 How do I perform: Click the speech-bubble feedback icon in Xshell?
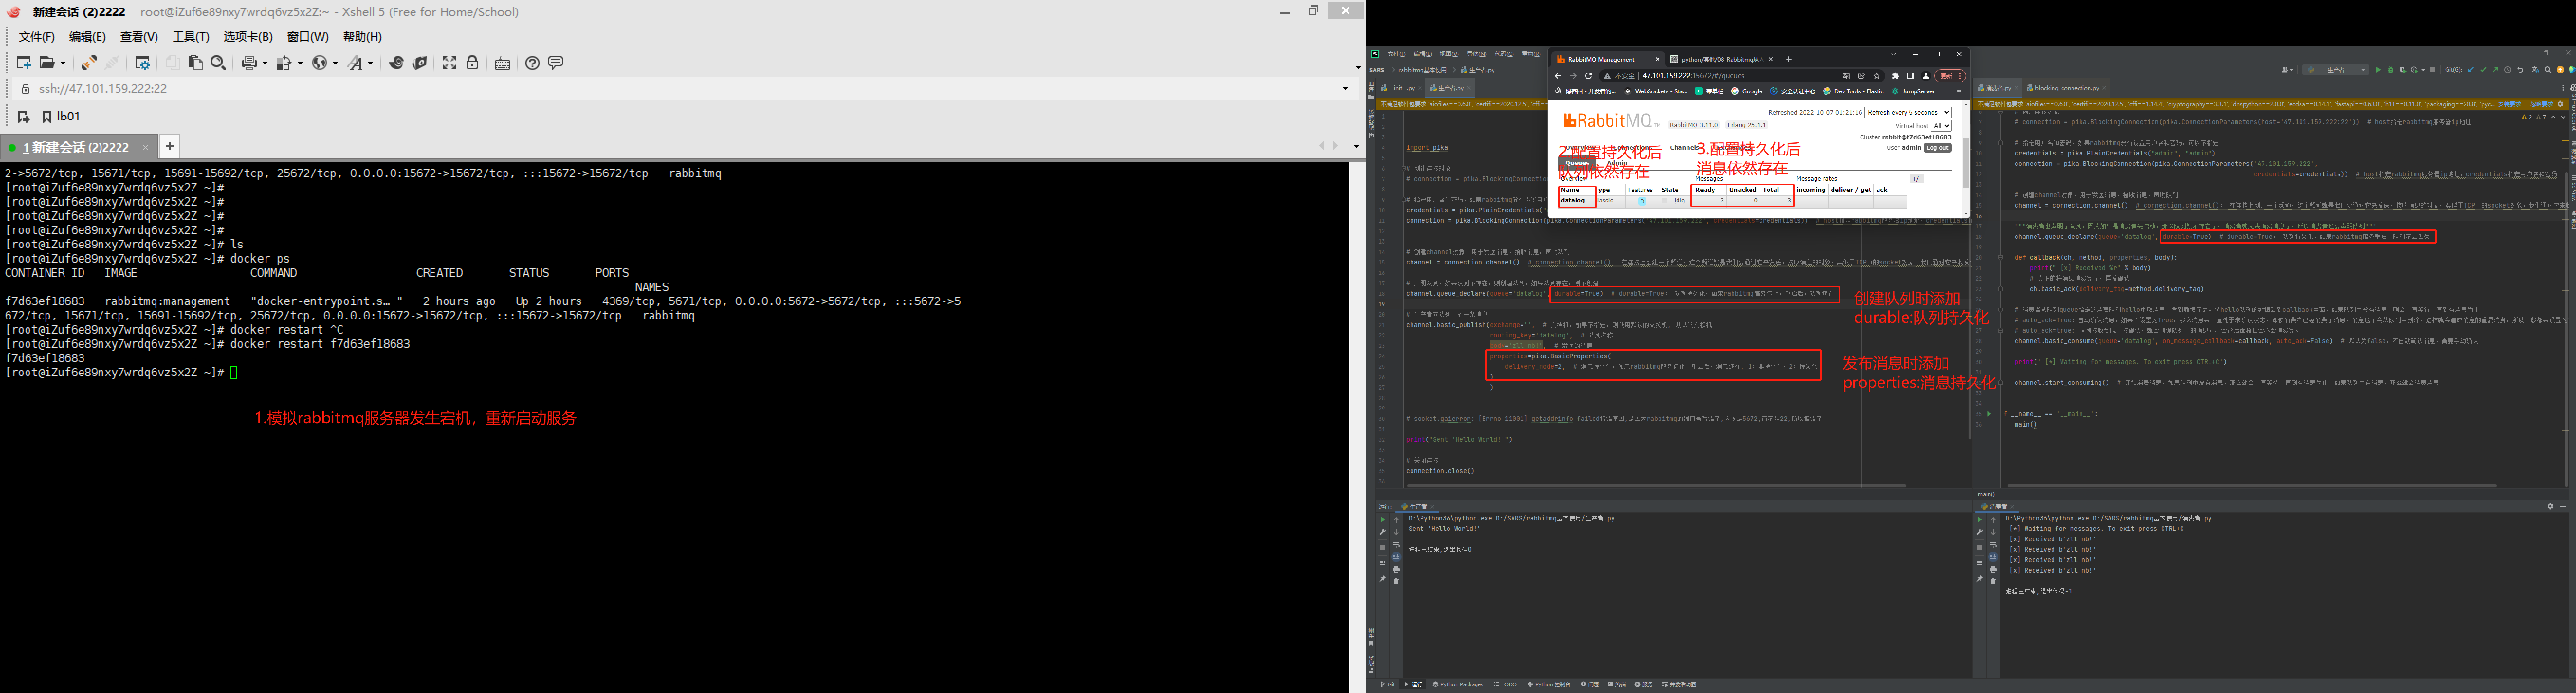pyautogui.click(x=556, y=62)
